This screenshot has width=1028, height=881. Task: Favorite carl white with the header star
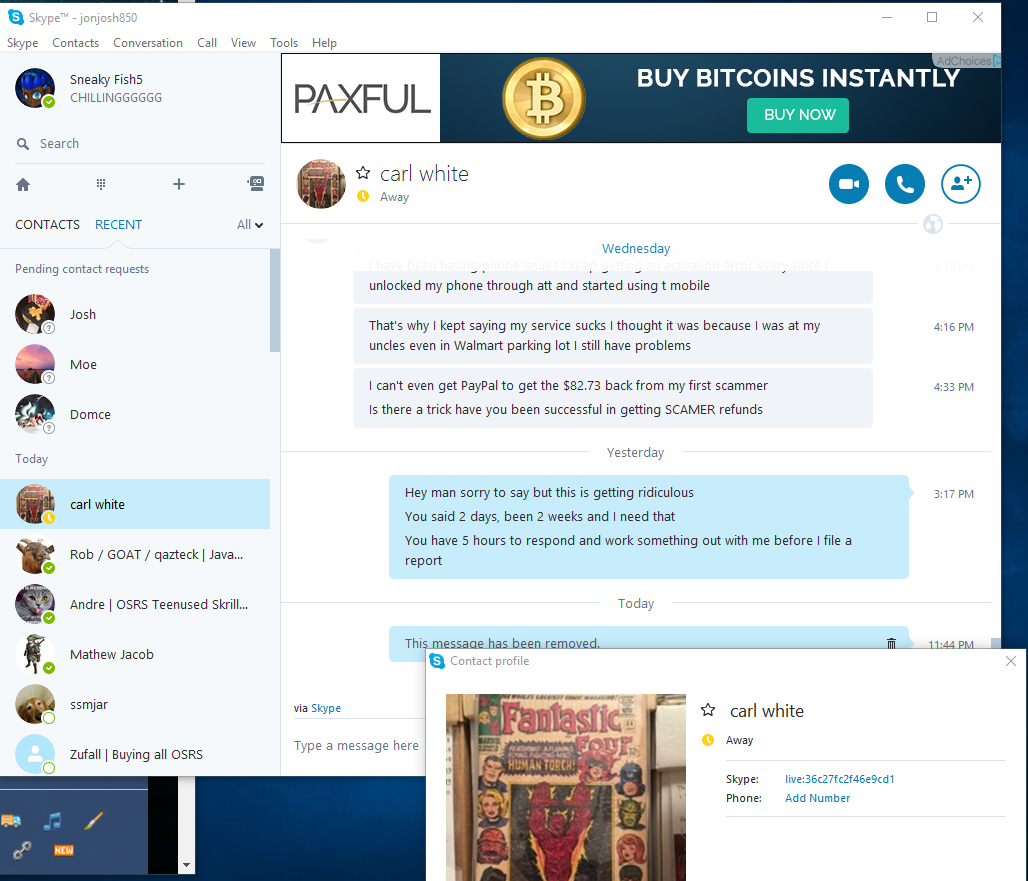(x=363, y=173)
